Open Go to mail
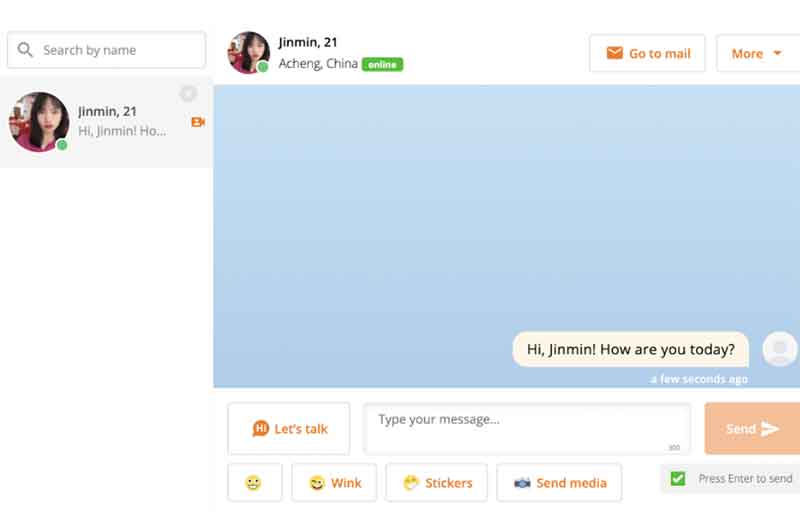The height and width of the screenshot is (525, 800). [x=647, y=54]
